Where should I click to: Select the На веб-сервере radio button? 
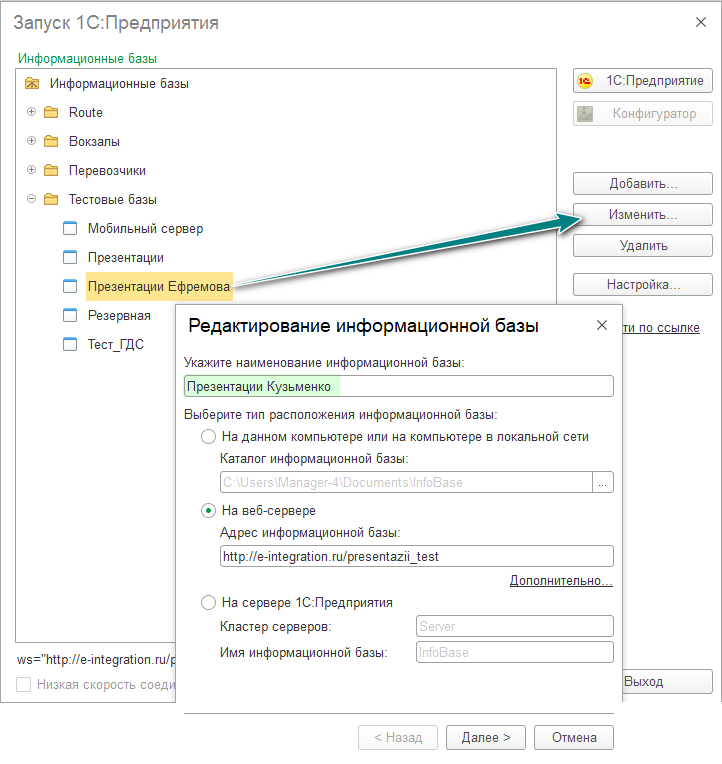[x=208, y=511]
